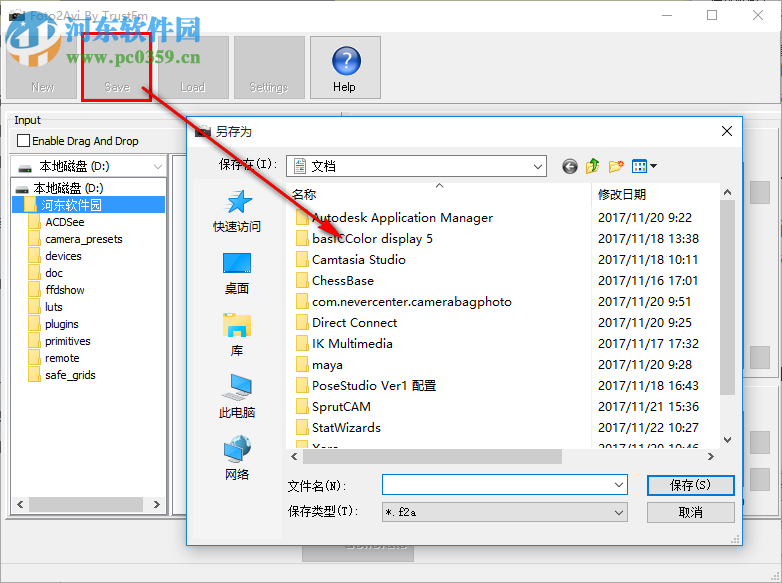
Task: Click file list scroll up arrow
Action: (728, 193)
